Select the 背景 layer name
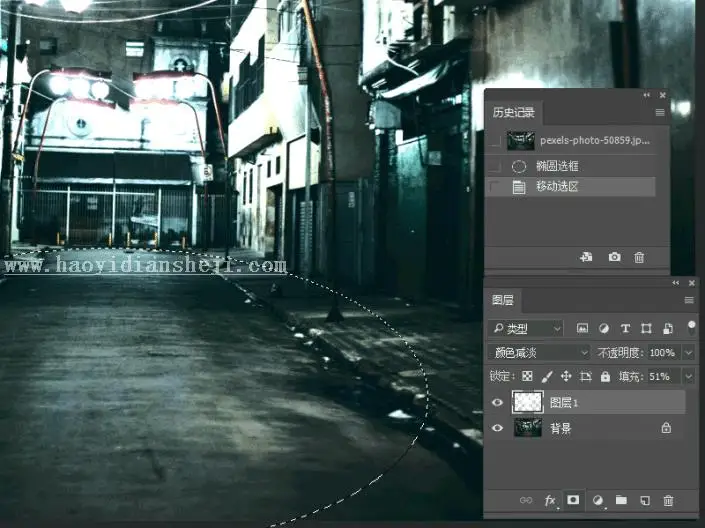Viewport: 705px width, 528px height. coord(561,428)
